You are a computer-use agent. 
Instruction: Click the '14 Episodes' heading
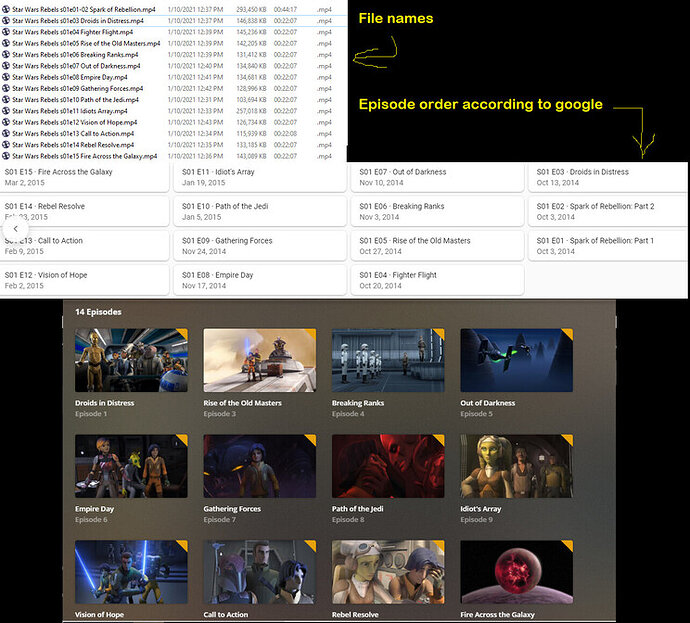(98, 312)
